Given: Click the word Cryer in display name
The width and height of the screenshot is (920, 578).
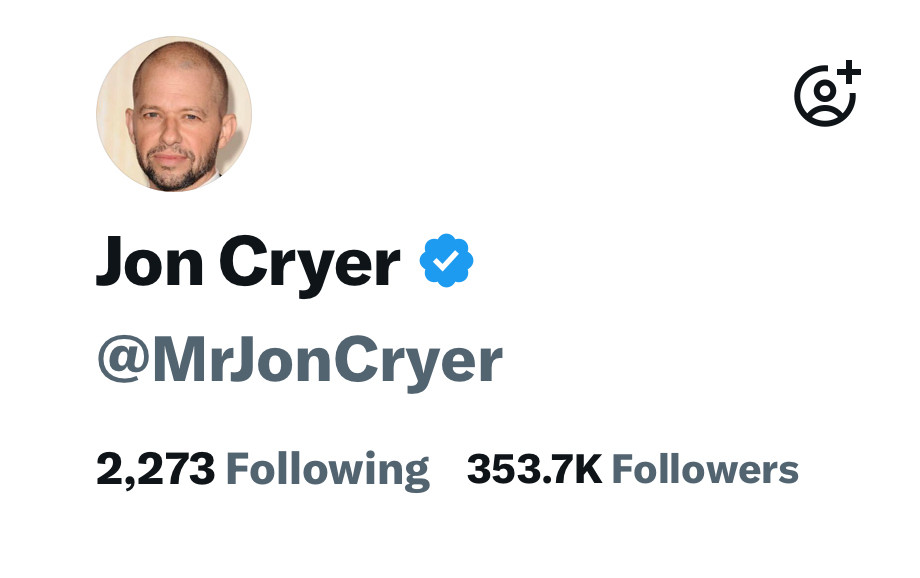Looking at the screenshot, I should (x=310, y=266).
